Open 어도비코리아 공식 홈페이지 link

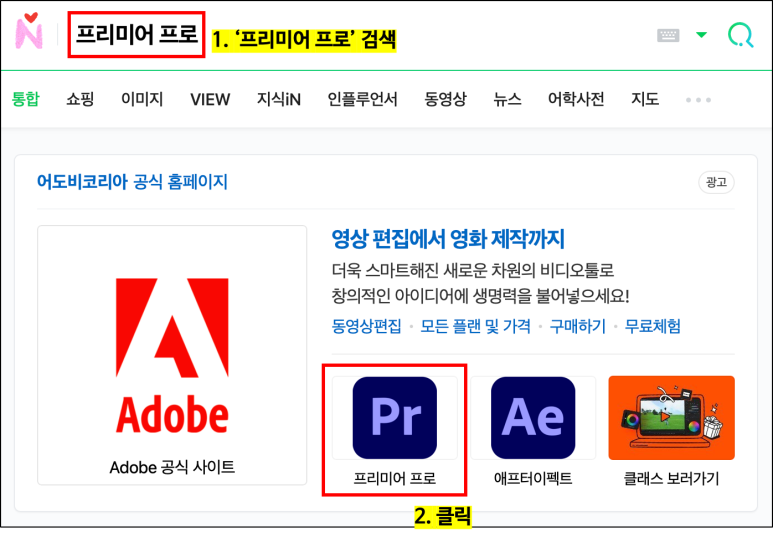(x=132, y=182)
